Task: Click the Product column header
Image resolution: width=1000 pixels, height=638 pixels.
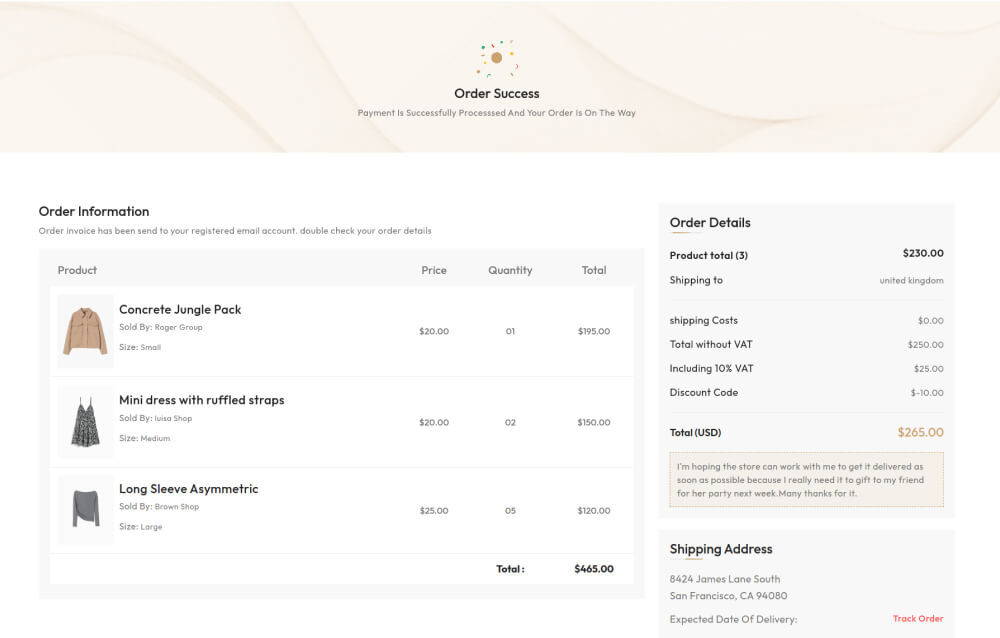Action: point(77,270)
